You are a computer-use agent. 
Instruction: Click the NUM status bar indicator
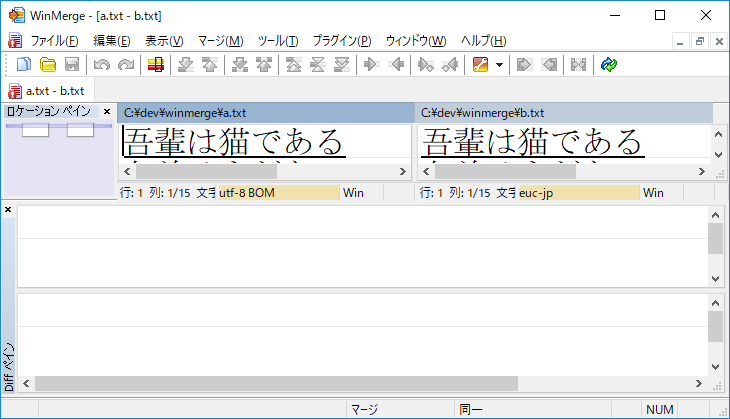click(660, 410)
